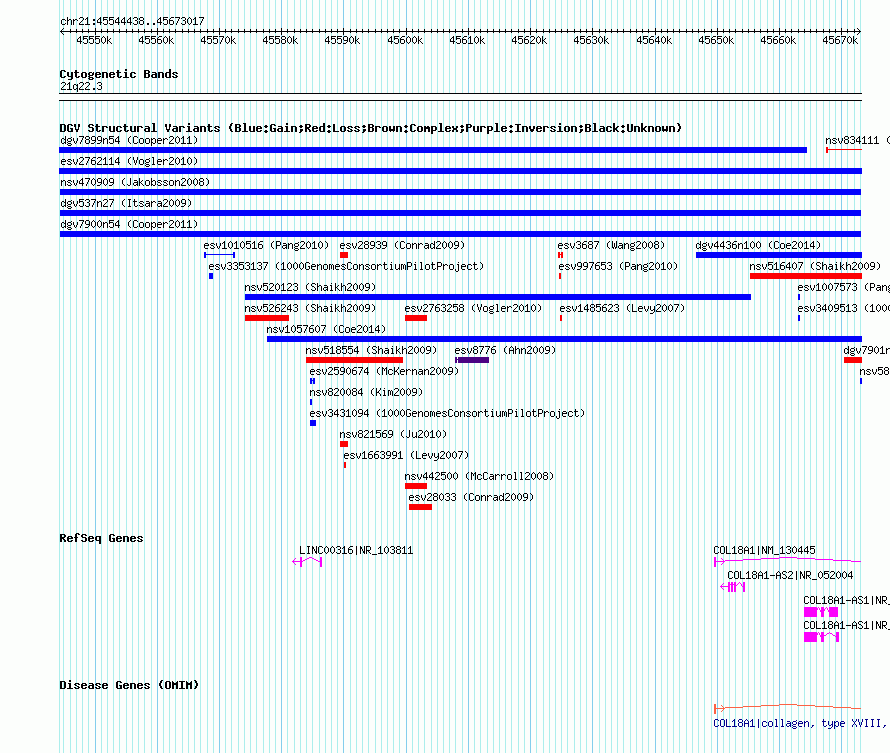The width and height of the screenshot is (890, 753).
Task: Click the 45650k ruler tick label
Action: click(716, 40)
